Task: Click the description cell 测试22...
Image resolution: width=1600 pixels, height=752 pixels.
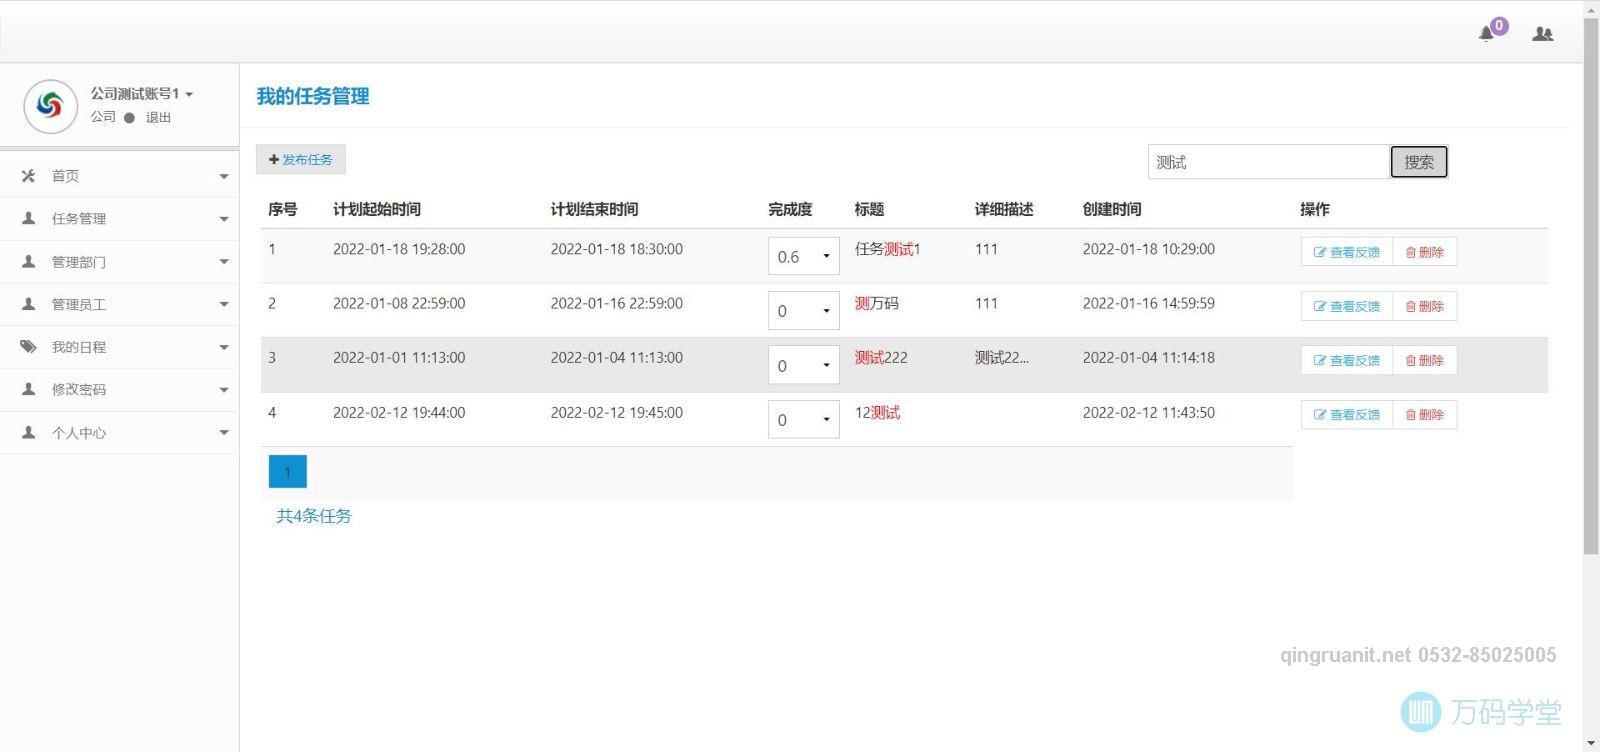Action: [x=1001, y=357]
